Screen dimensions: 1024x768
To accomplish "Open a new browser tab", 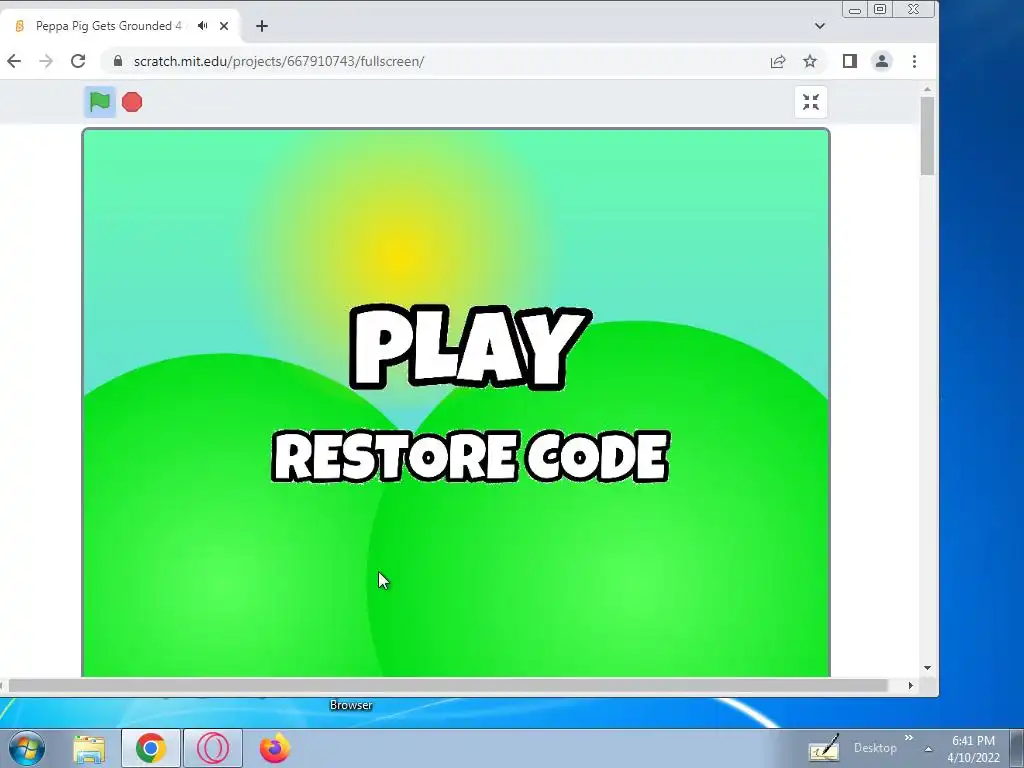I will [x=262, y=26].
